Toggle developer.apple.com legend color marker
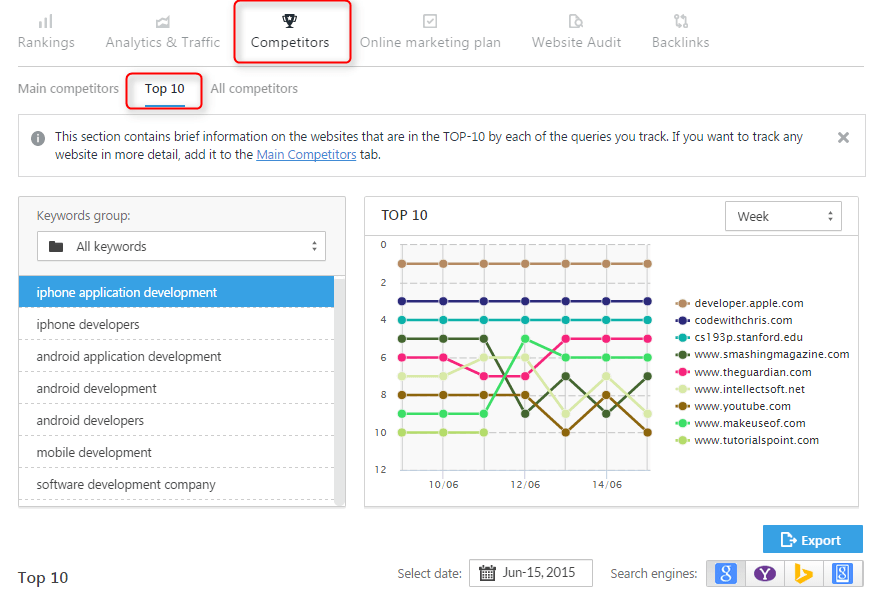Image resolution: width=881 pixels, height=603 pixels. click(683, 303)
